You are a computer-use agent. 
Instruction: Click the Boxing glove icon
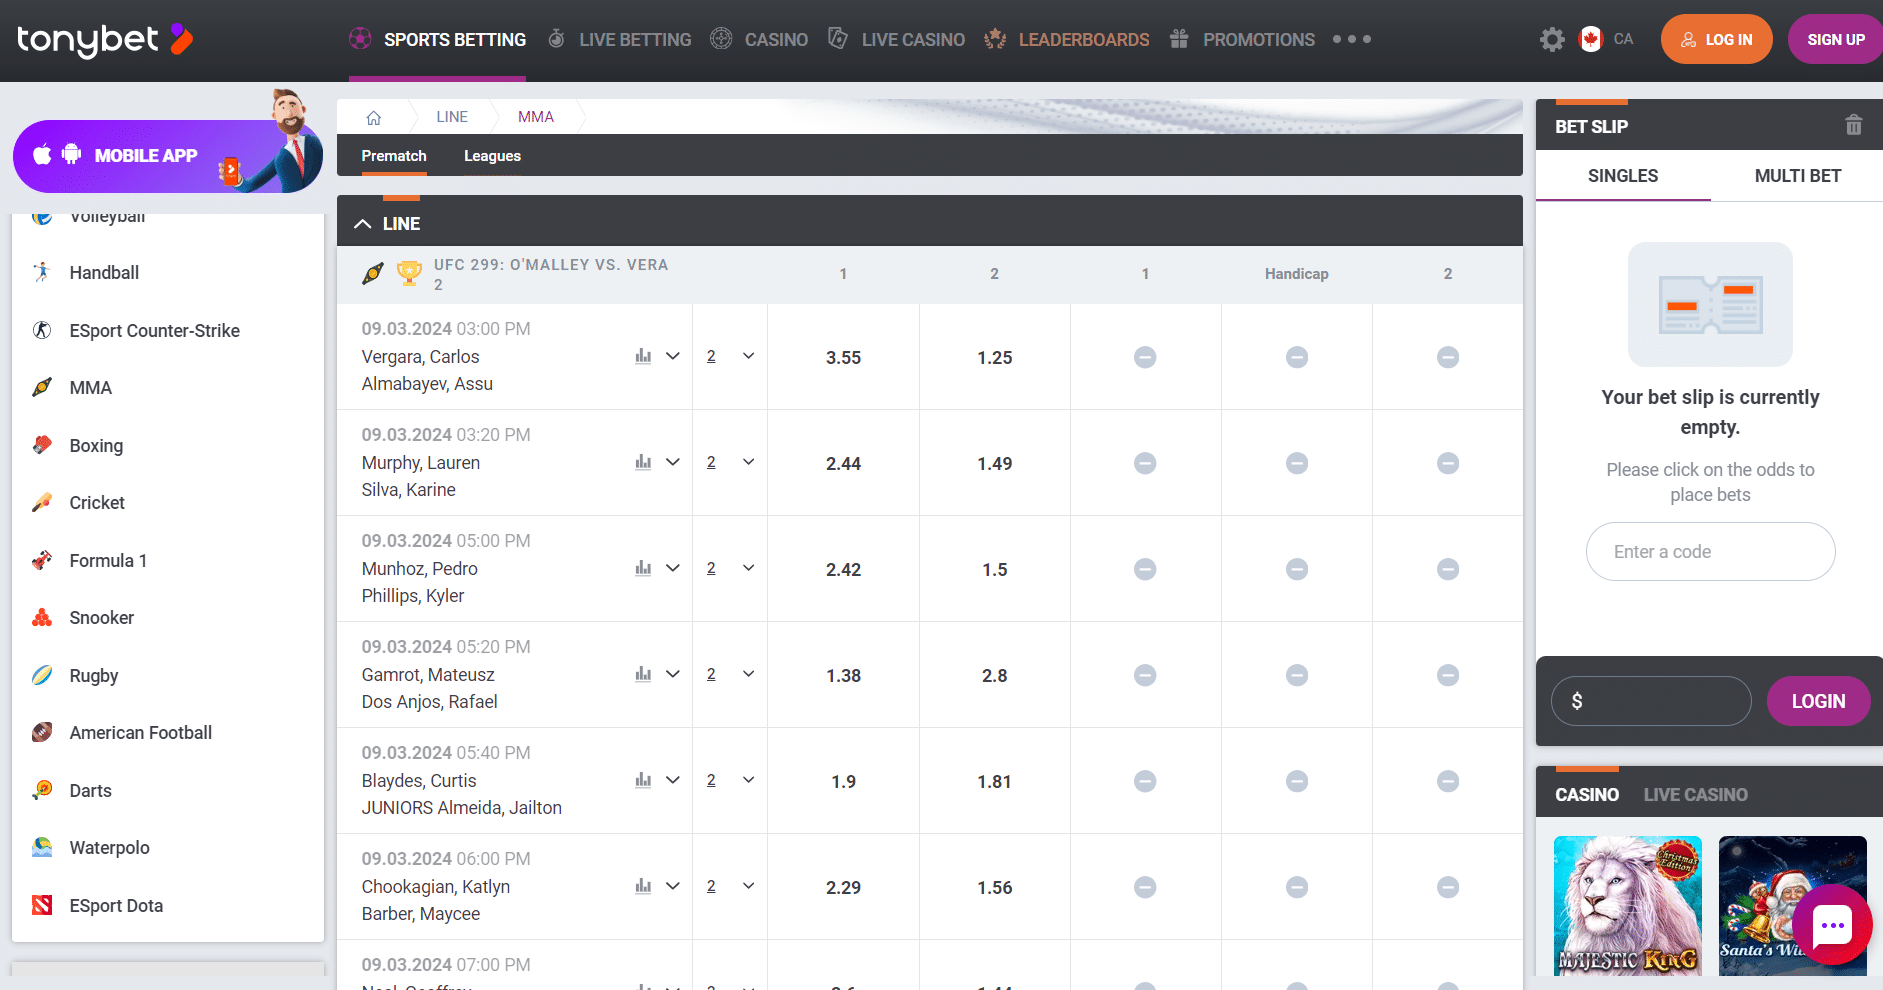tap(42, 445)
